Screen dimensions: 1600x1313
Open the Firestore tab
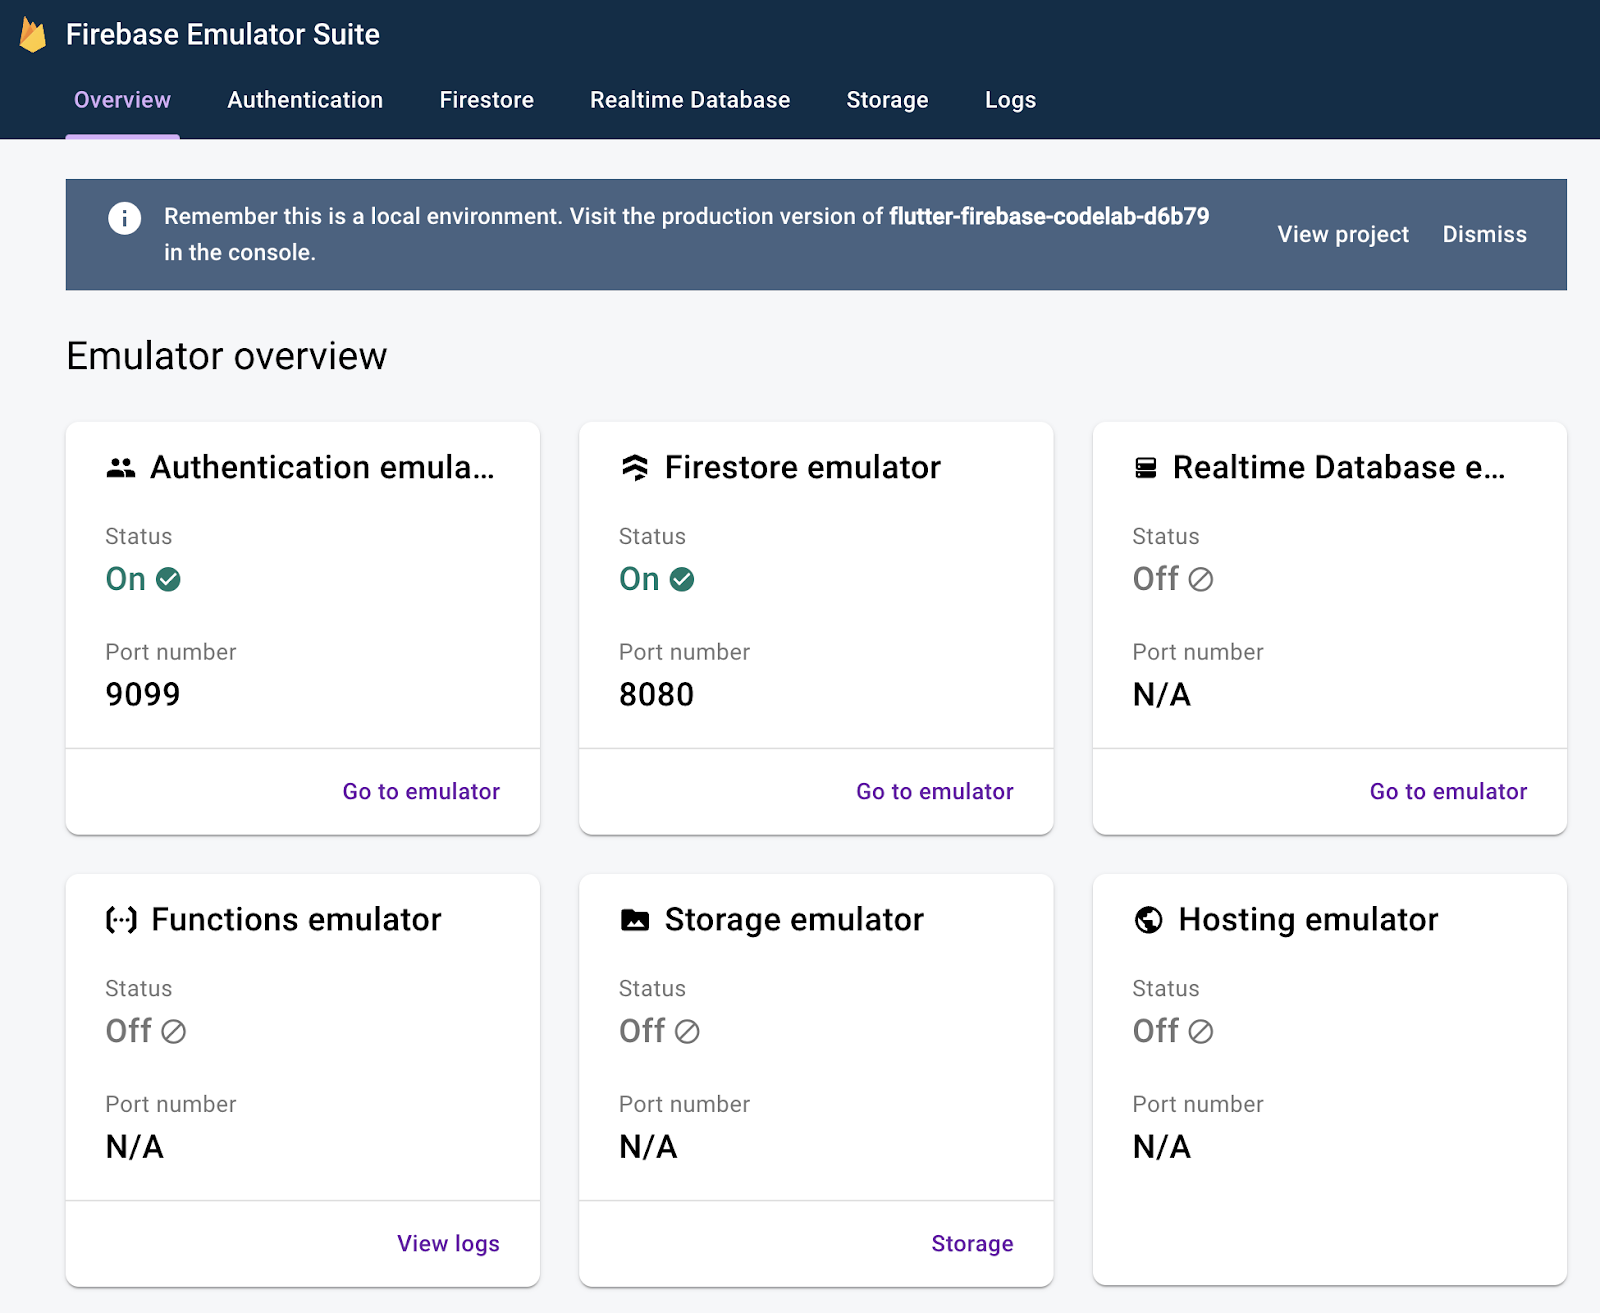486,100
